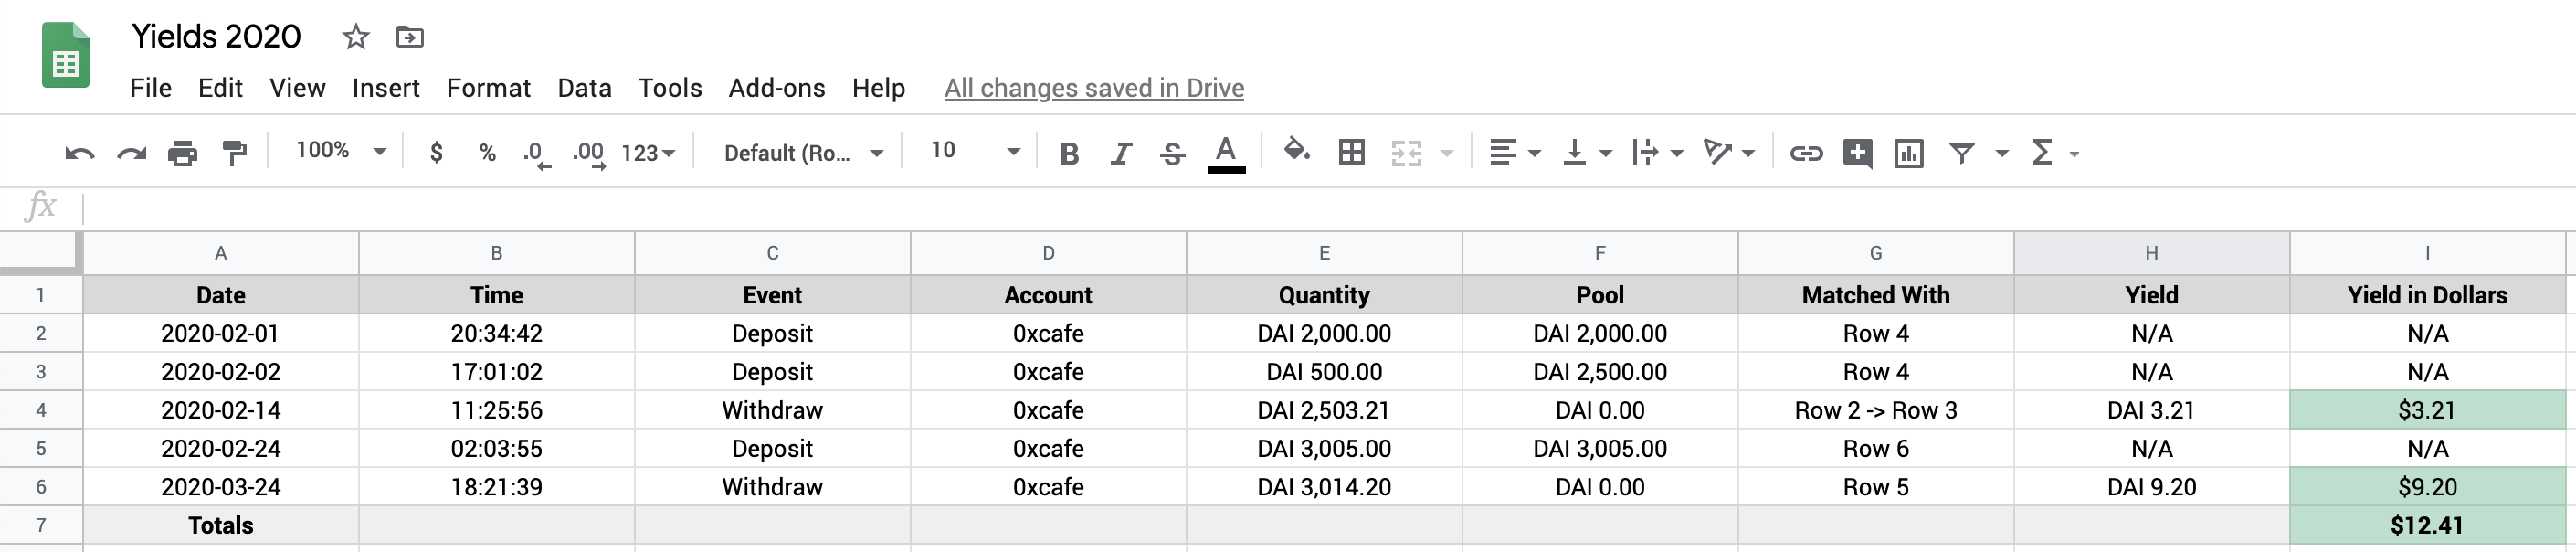Image resolution: width=2576 pixels, height=552 pixels.
Task: Star the Yields 2020 document
Action: pyautogui.click(x=356, y=38)
